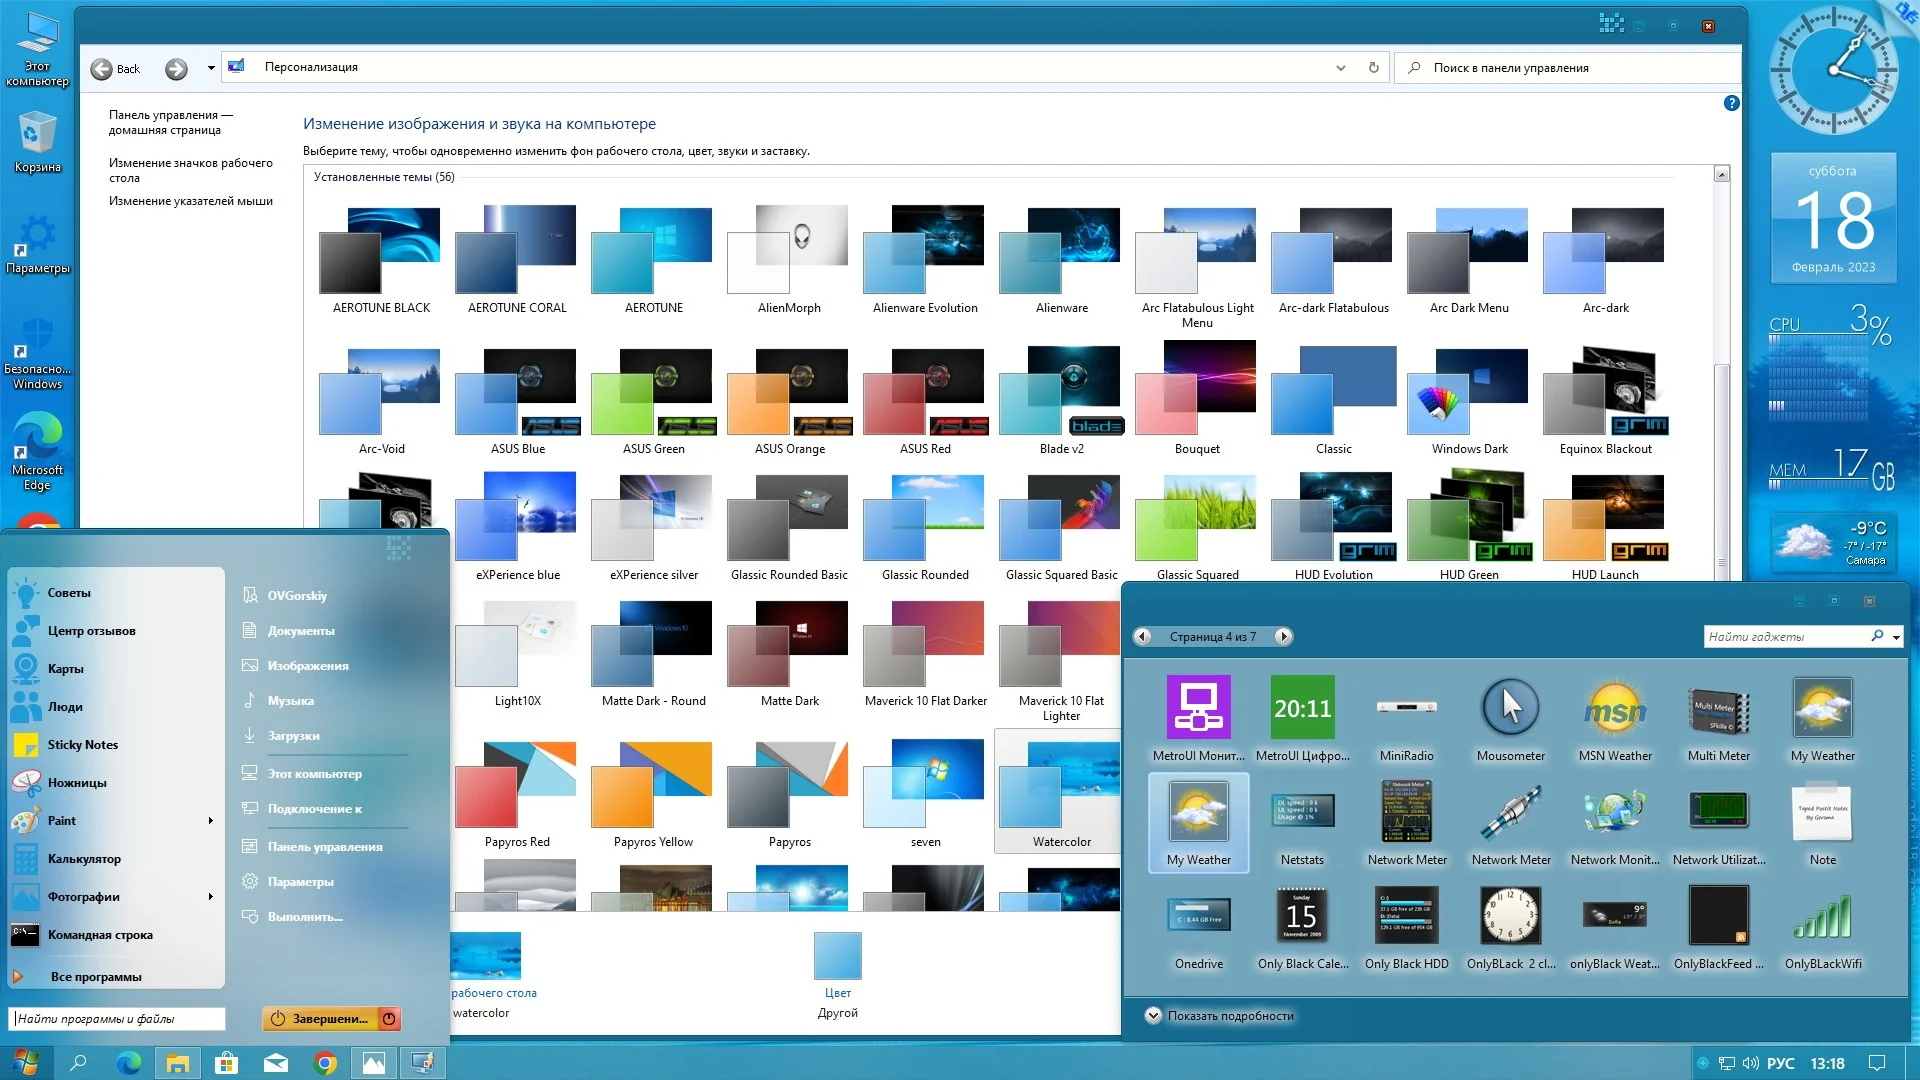Screen dimensions: 1920x1080
Task: Open gadget search options dropdown arrow
Action: point(1896,637)
